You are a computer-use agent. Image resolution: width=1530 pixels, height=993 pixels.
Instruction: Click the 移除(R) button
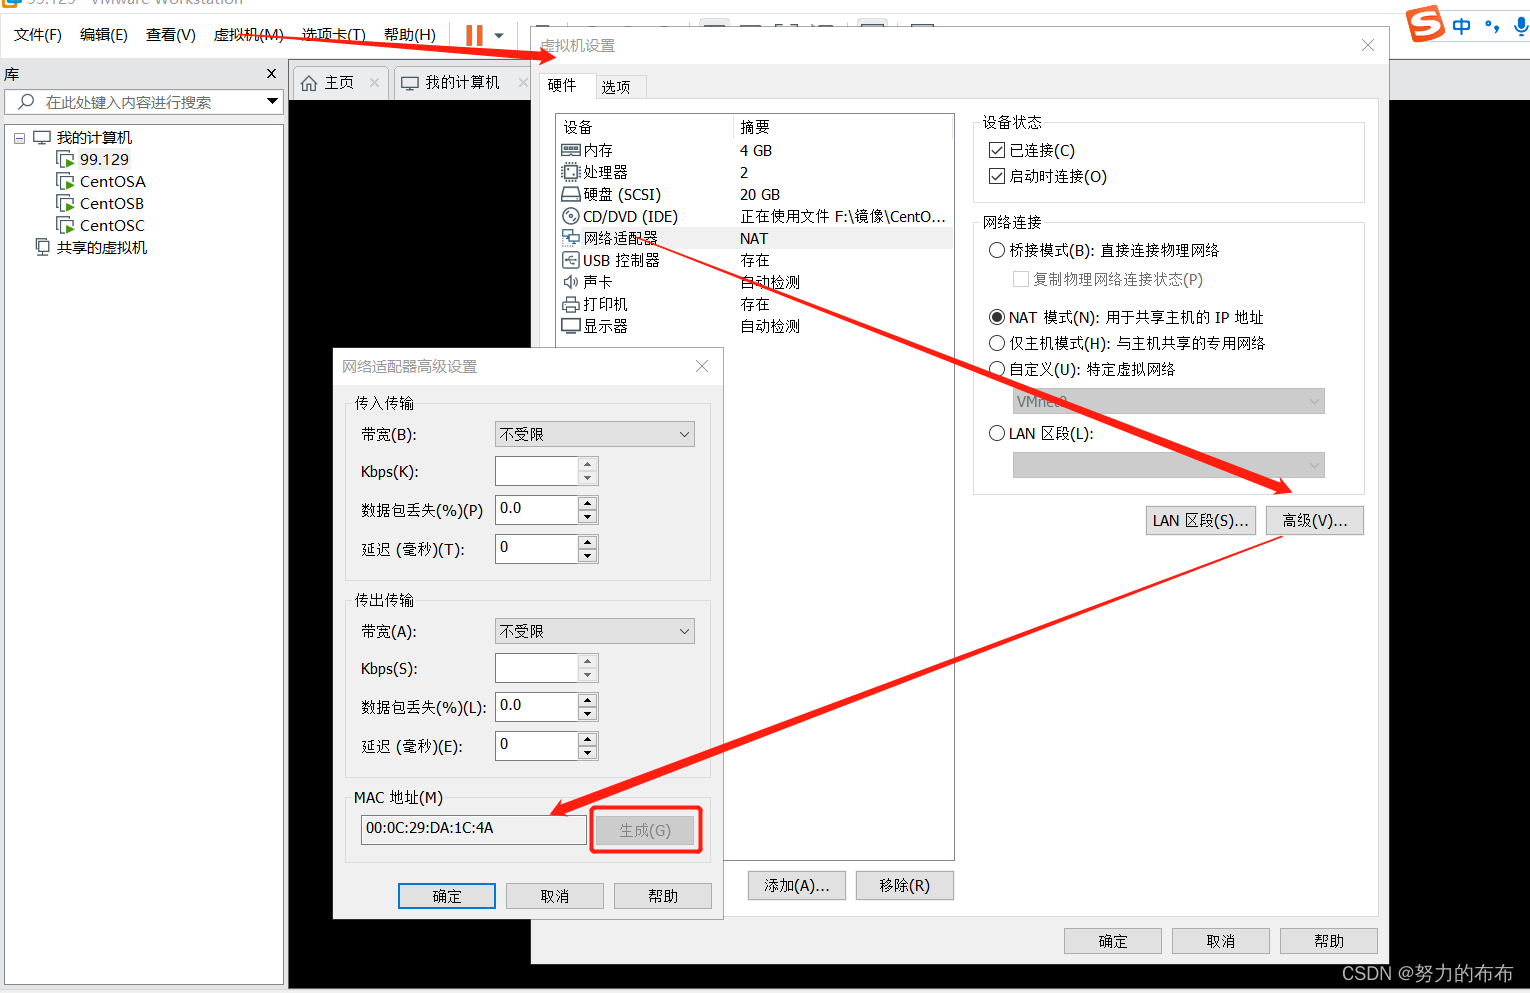[905, 885]
